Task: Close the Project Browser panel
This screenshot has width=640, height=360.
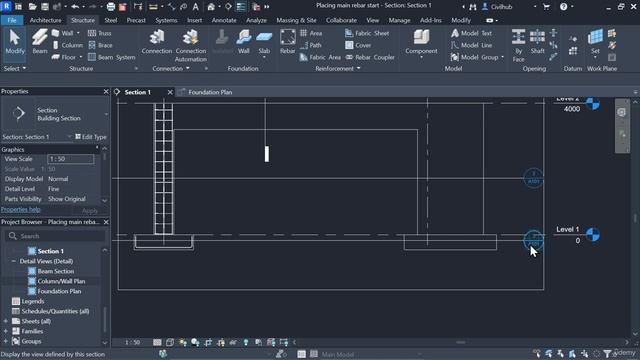Action: [106, 222]
